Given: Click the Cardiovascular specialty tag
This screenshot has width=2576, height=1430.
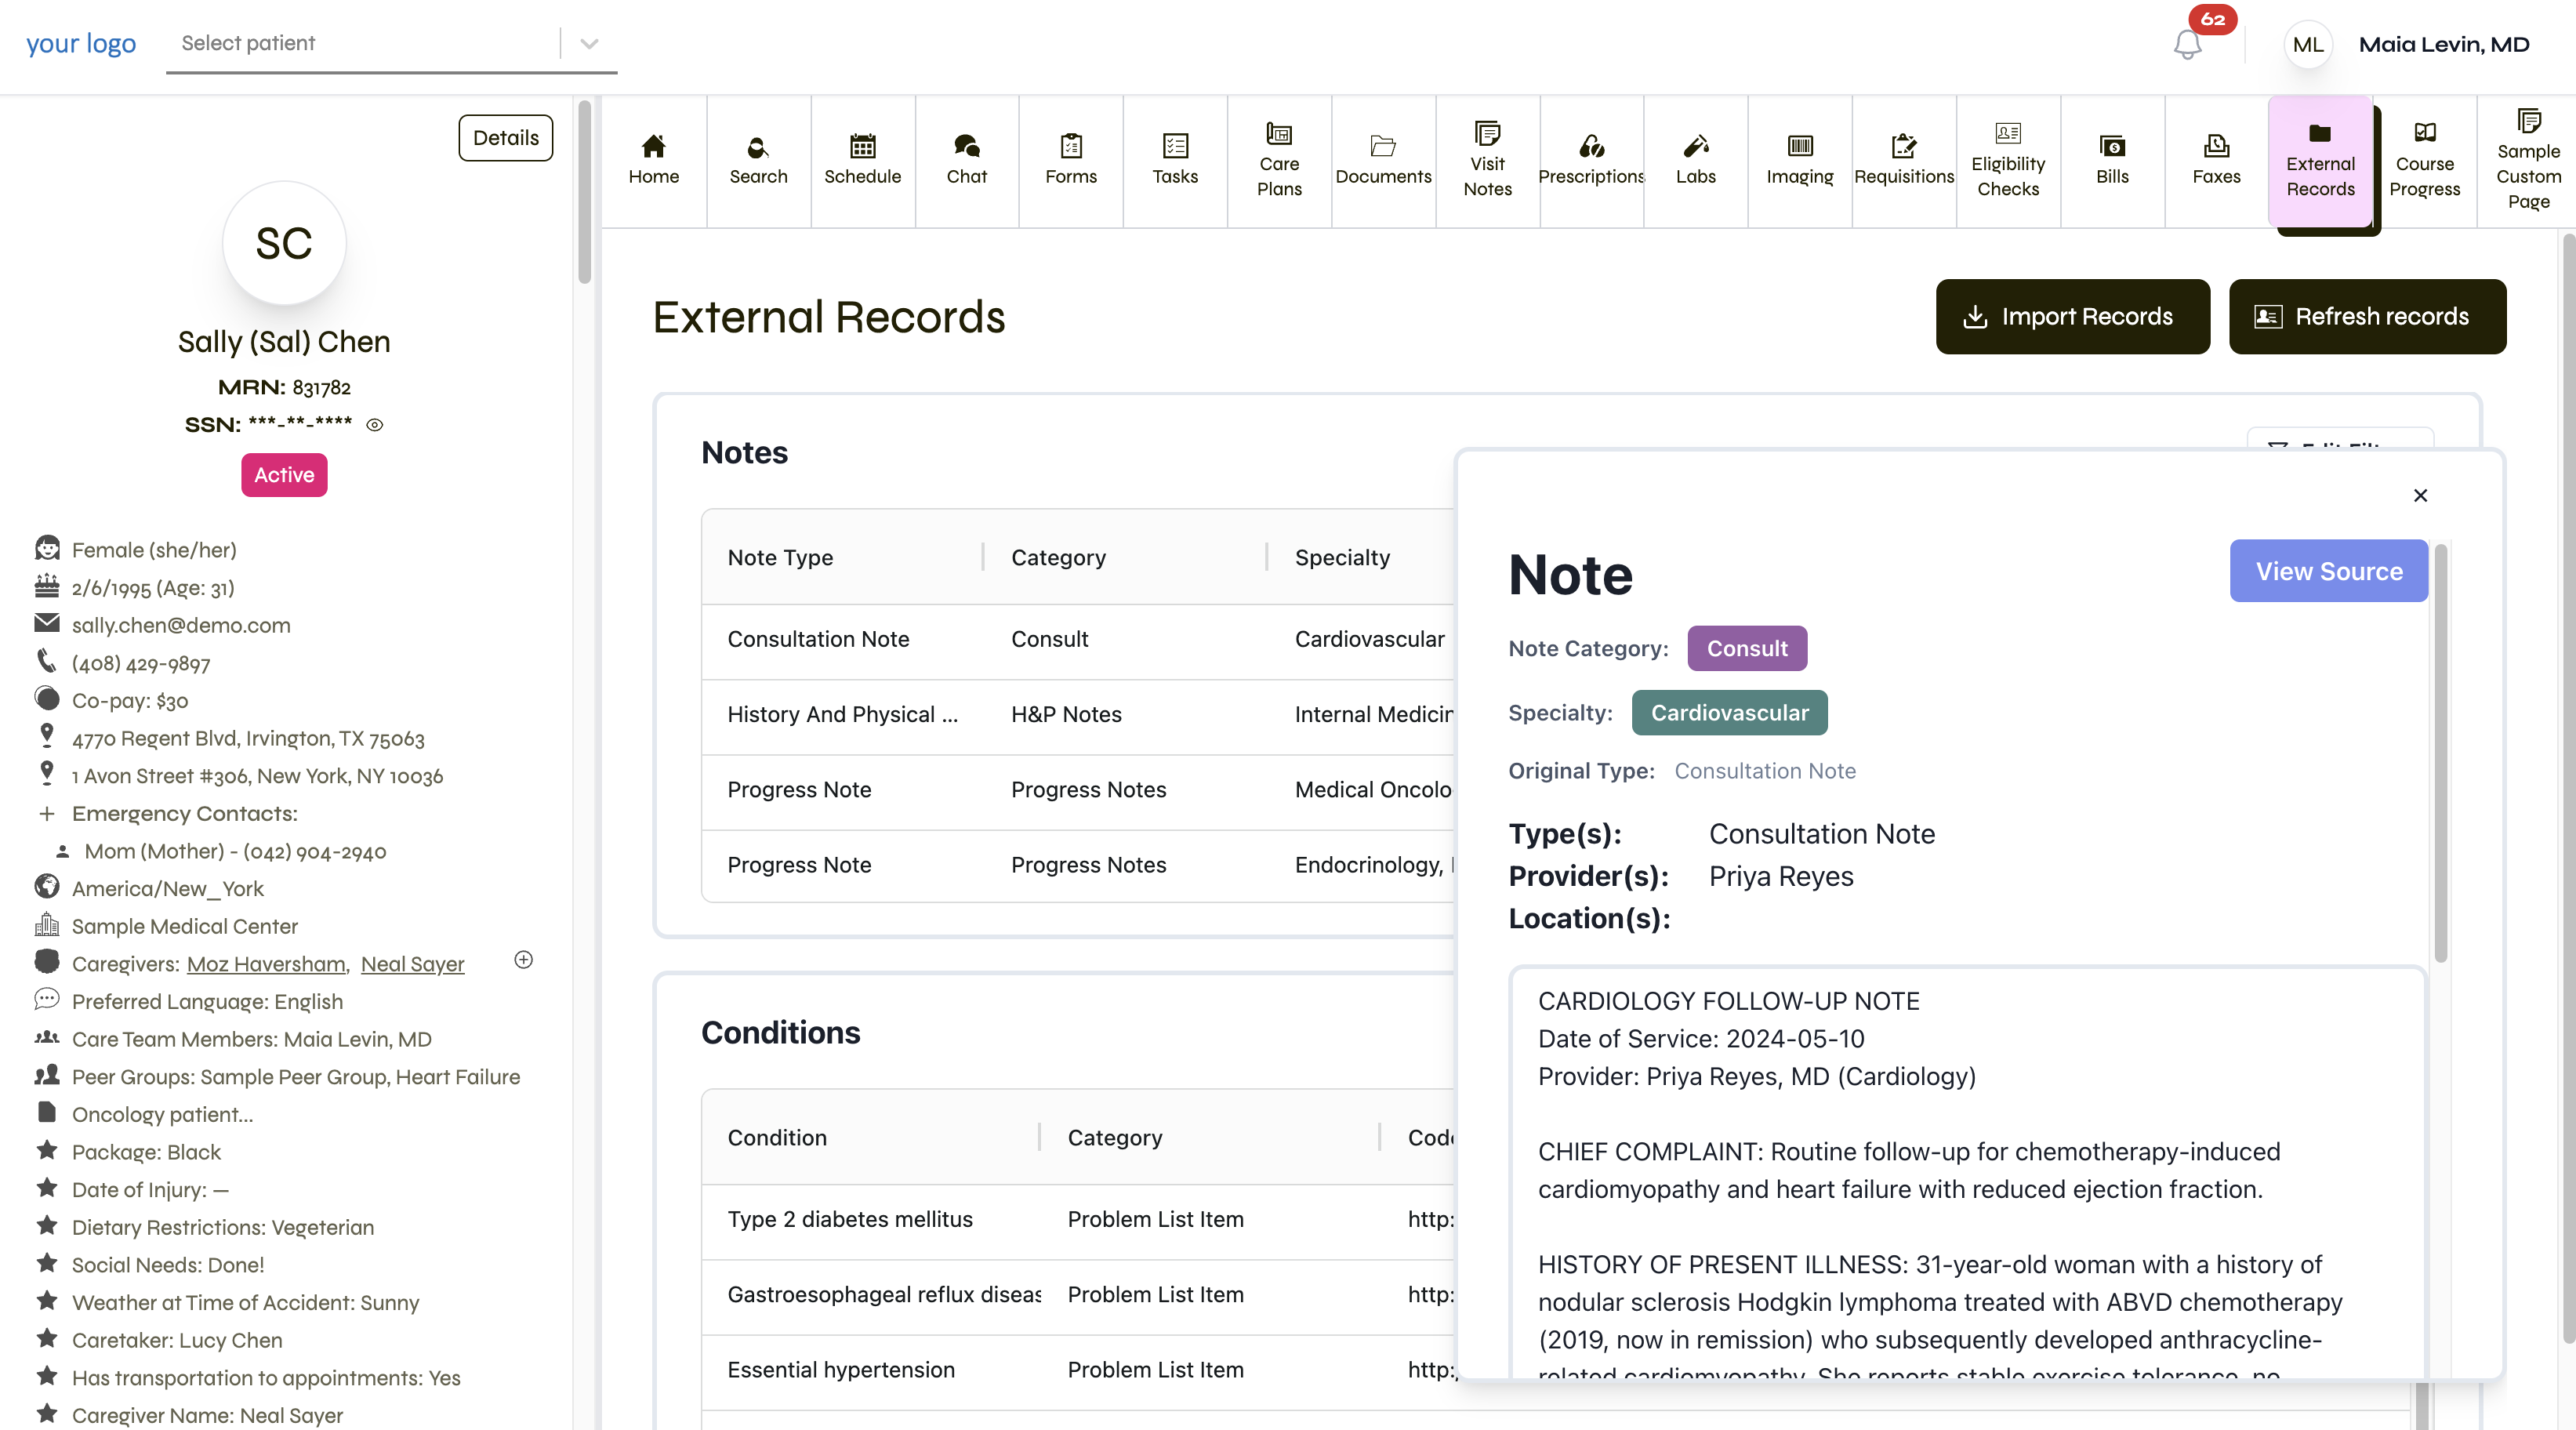Looking at the screenshot, I should 1729,713.
